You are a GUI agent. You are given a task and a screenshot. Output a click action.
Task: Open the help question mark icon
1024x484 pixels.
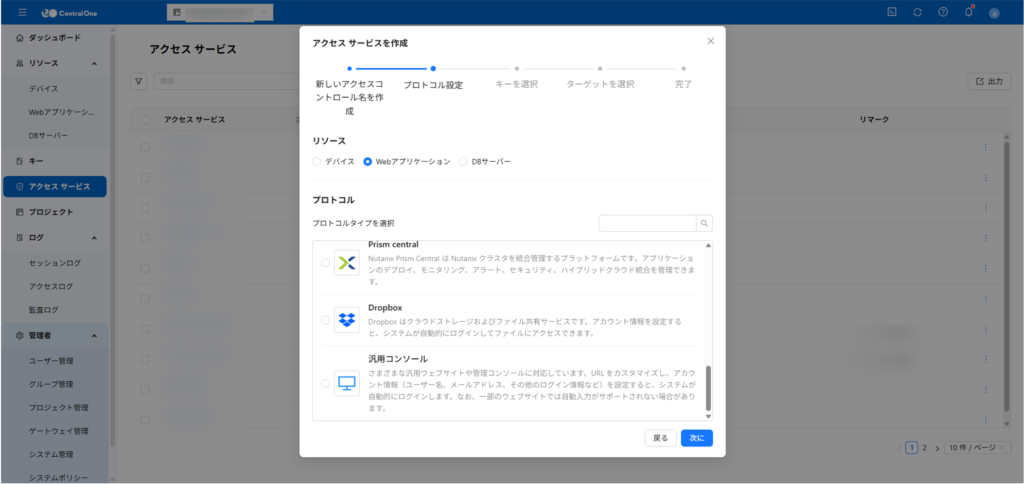943,12
